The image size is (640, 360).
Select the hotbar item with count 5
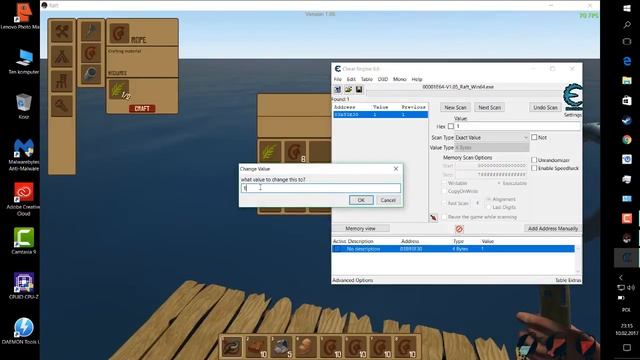282,347
